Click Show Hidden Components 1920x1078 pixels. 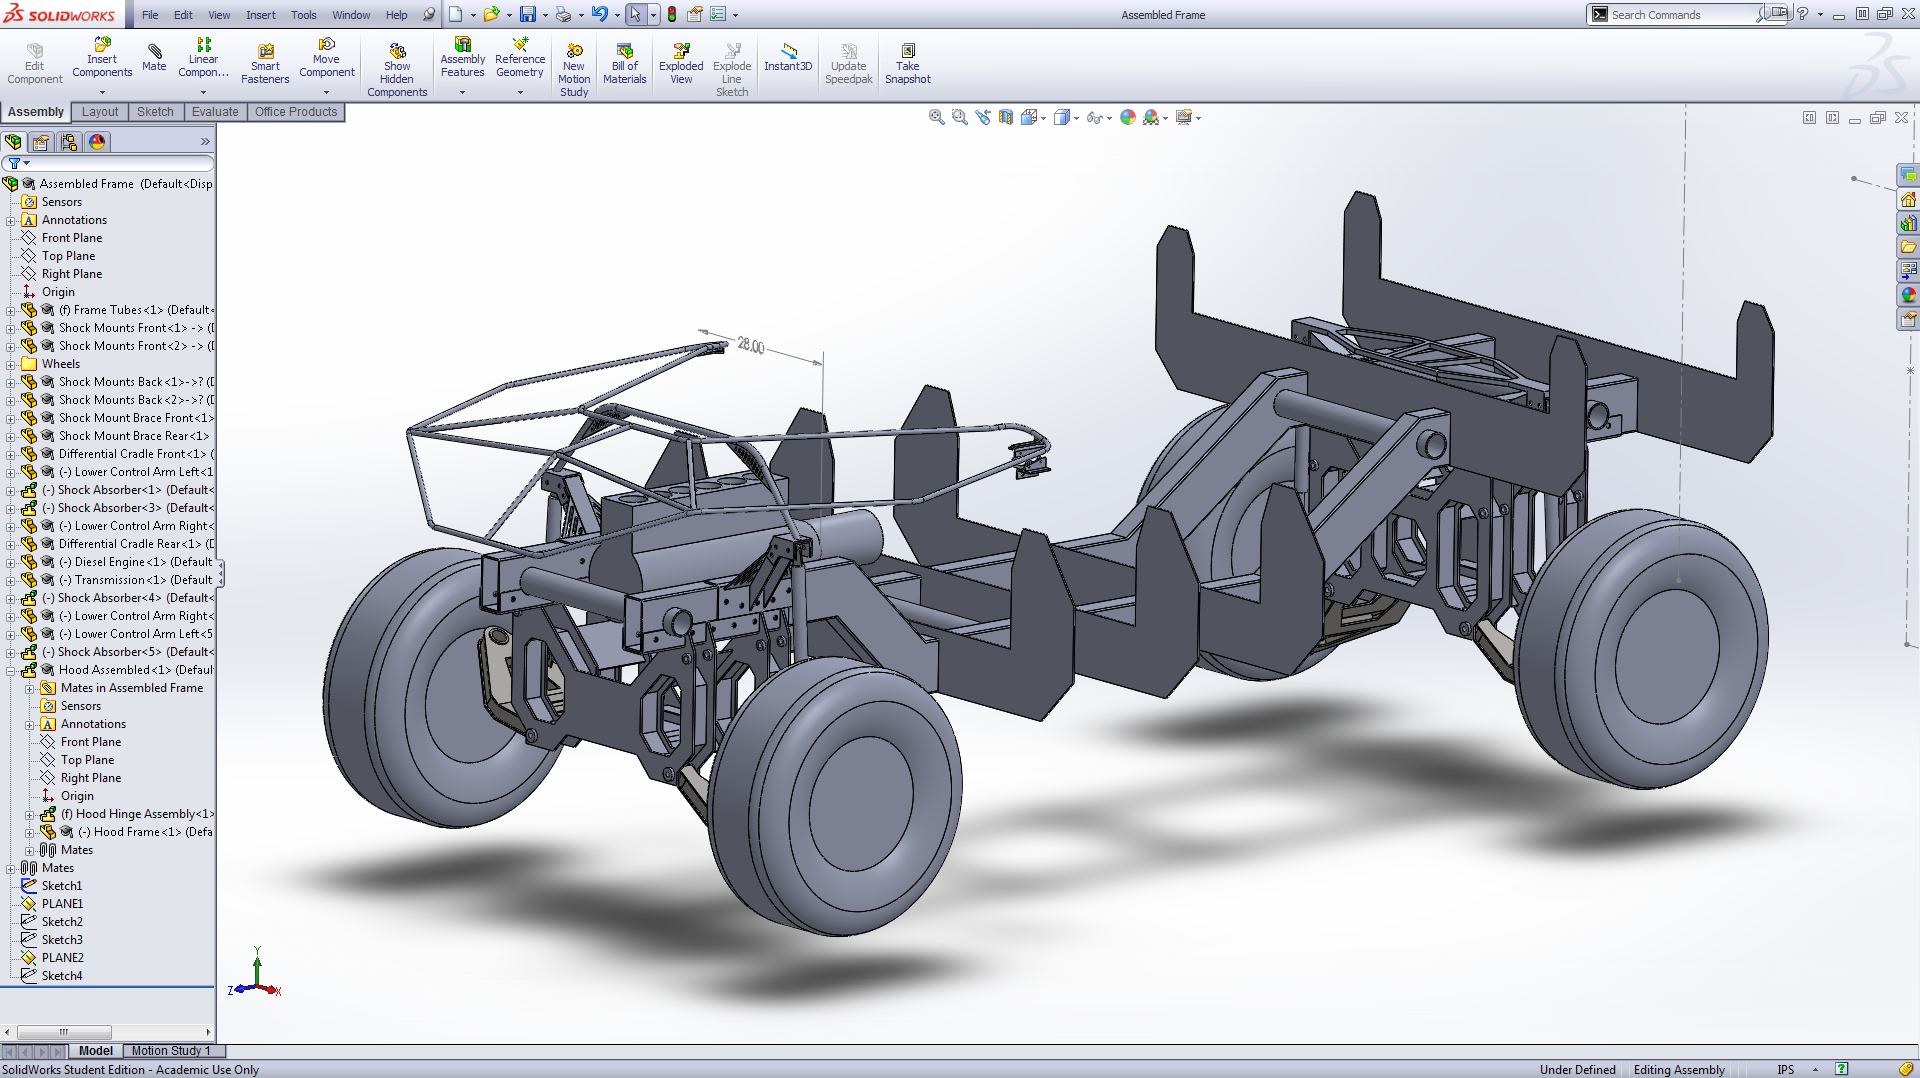[397, 70]
